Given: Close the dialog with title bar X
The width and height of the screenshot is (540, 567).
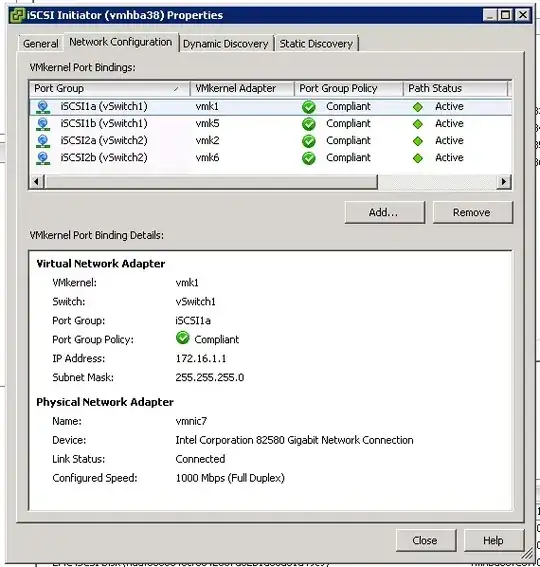Looking at the screenshot, I should [x=523, y=15].
